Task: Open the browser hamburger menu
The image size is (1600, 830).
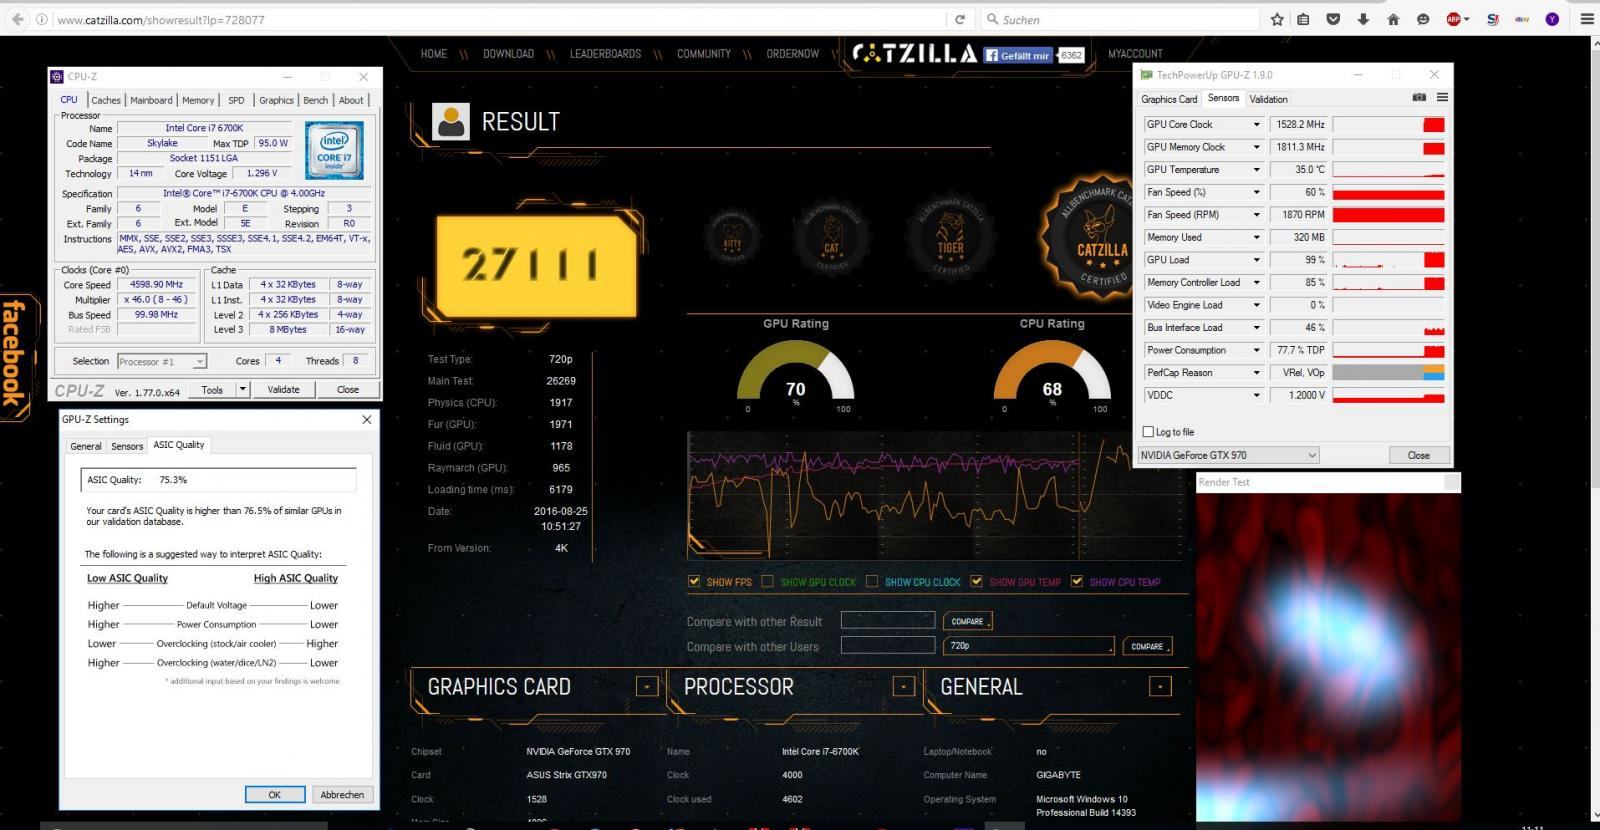Action: [1585, 19]
